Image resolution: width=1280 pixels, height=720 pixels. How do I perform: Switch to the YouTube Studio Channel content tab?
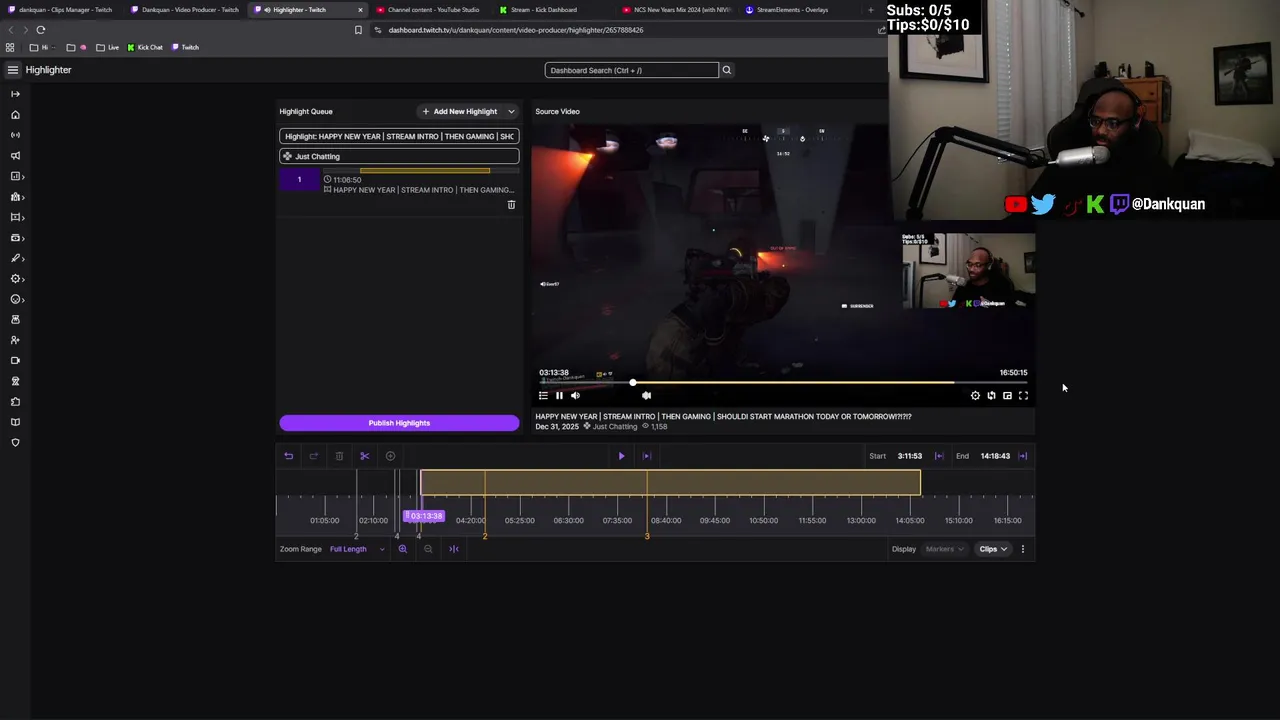pos(430,10)
